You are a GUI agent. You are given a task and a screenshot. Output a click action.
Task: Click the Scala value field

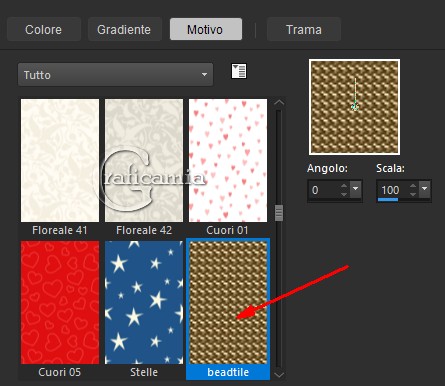coord(392,190)
